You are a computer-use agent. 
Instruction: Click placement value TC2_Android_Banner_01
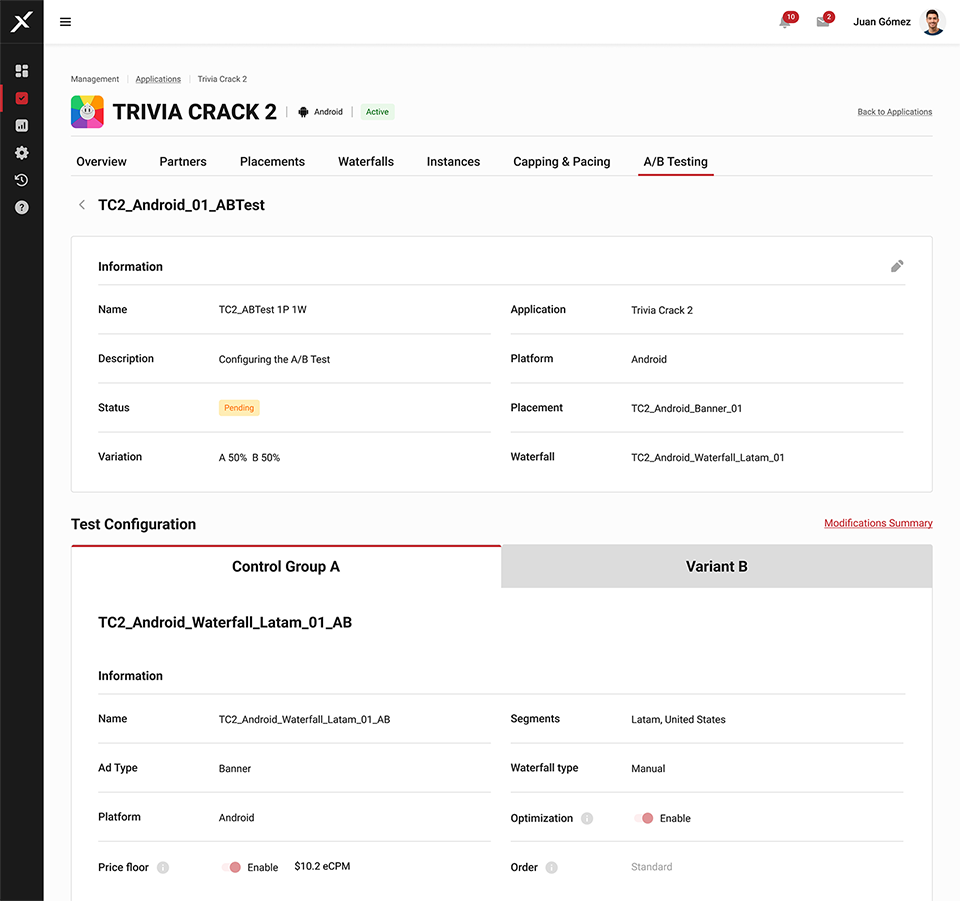686,408
